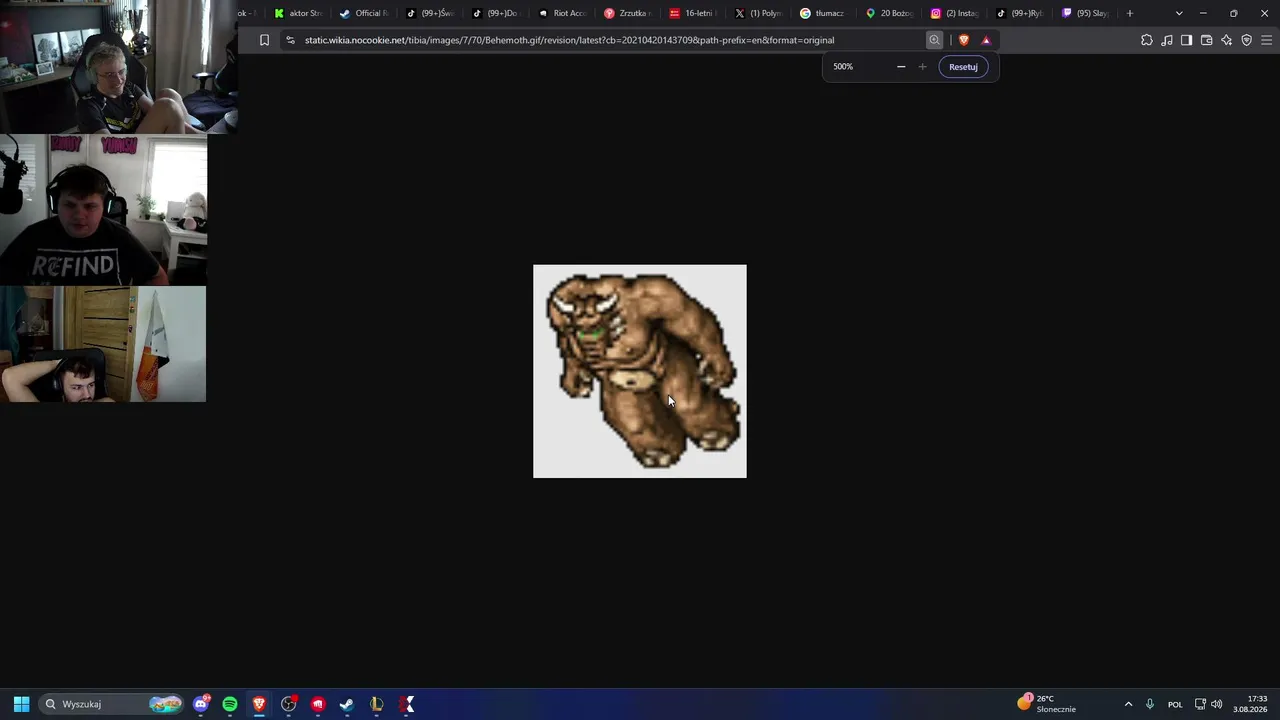
Task: Expand the hidden system tray icons
Action: [1128, 704]
